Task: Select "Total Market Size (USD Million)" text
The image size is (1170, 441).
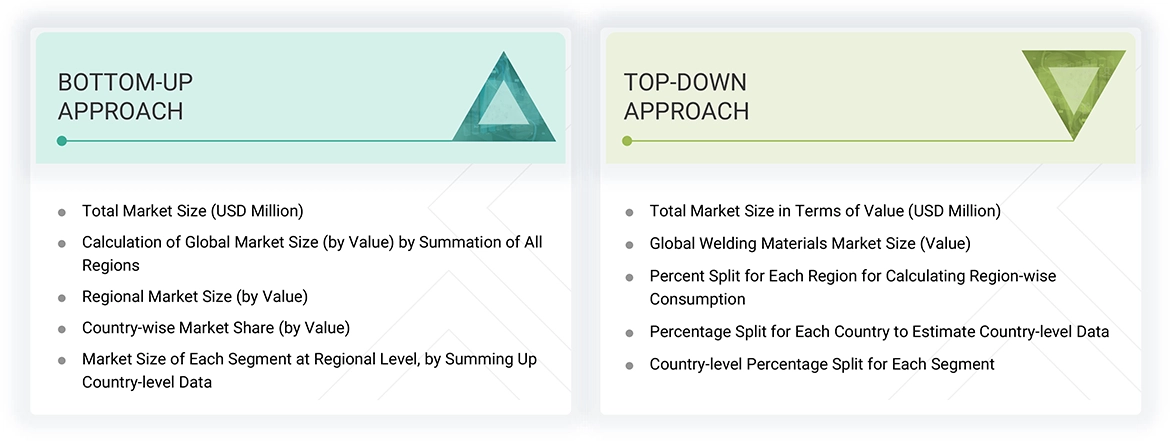Action: (192, 211)
